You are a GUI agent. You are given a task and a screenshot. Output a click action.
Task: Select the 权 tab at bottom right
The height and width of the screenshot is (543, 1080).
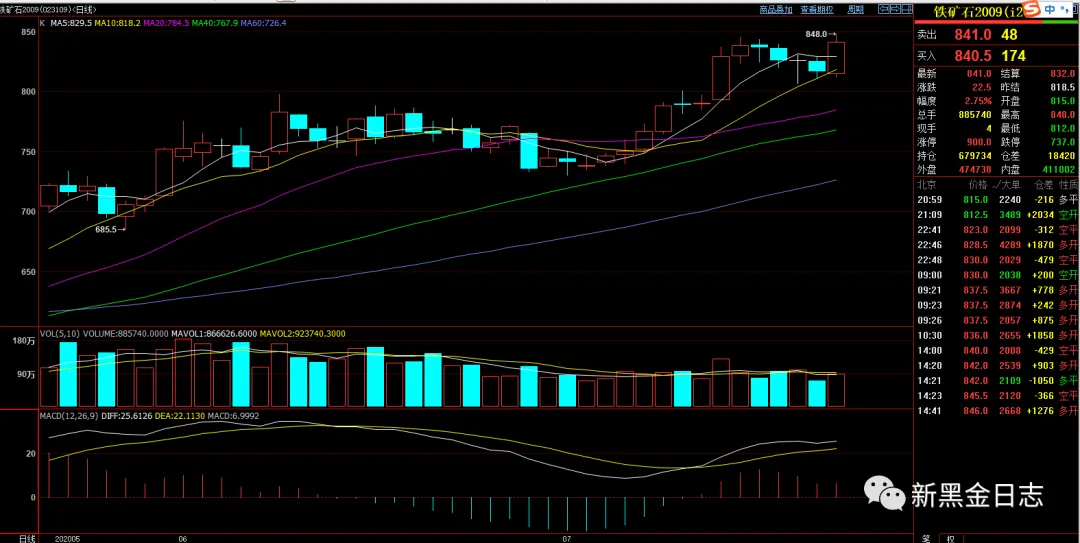(951, 538)
